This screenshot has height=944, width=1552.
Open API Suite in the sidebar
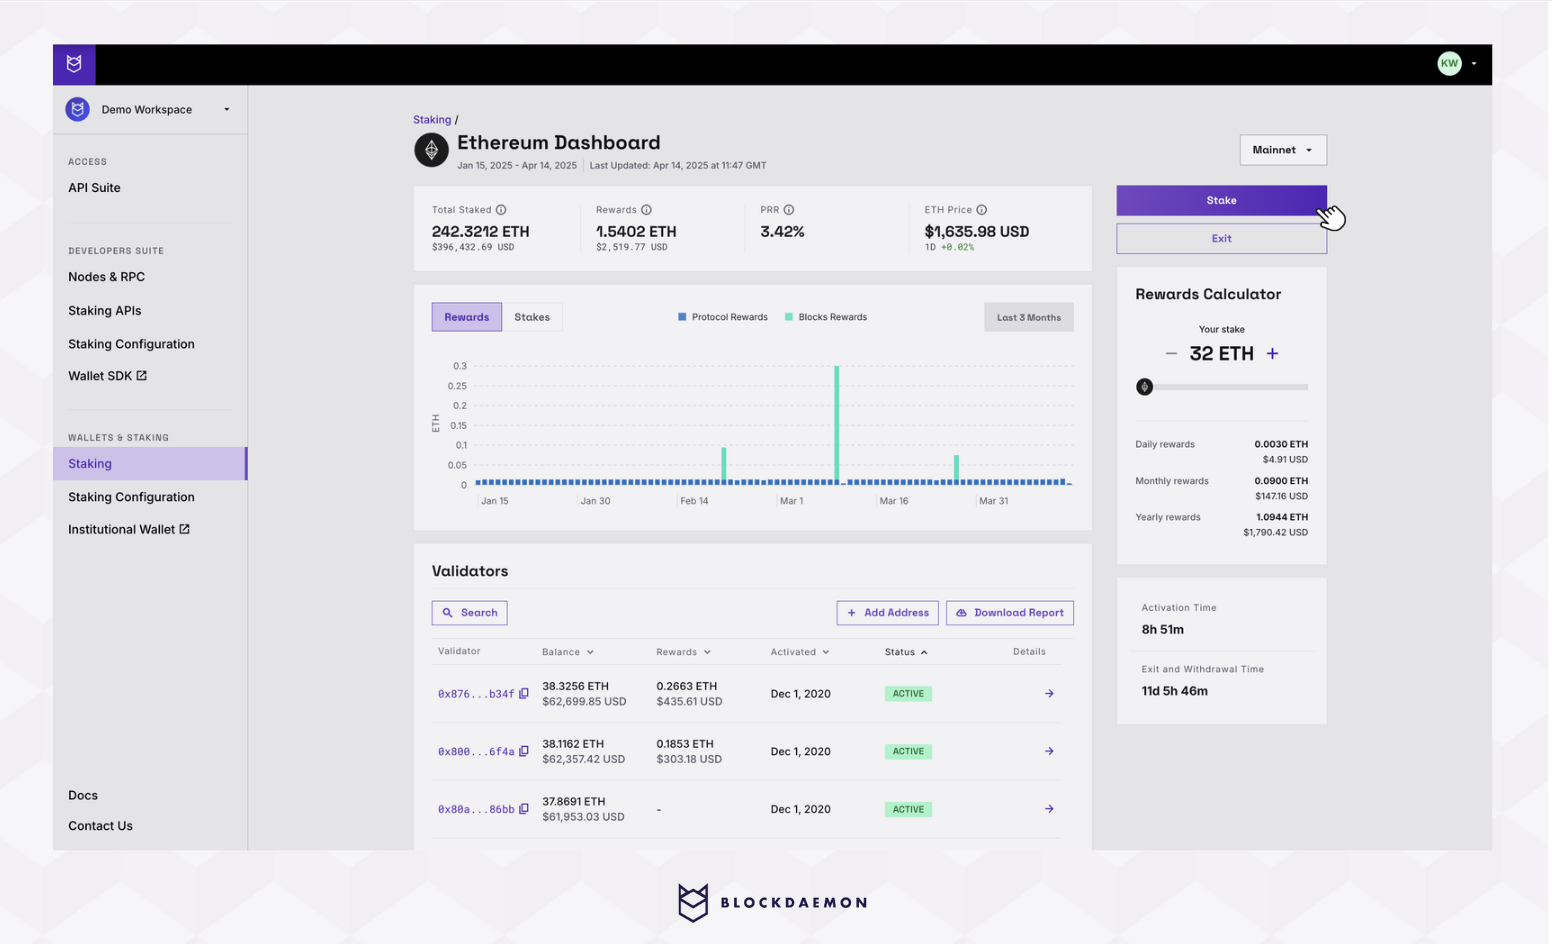pyautogui.click(x=94, y=188)
